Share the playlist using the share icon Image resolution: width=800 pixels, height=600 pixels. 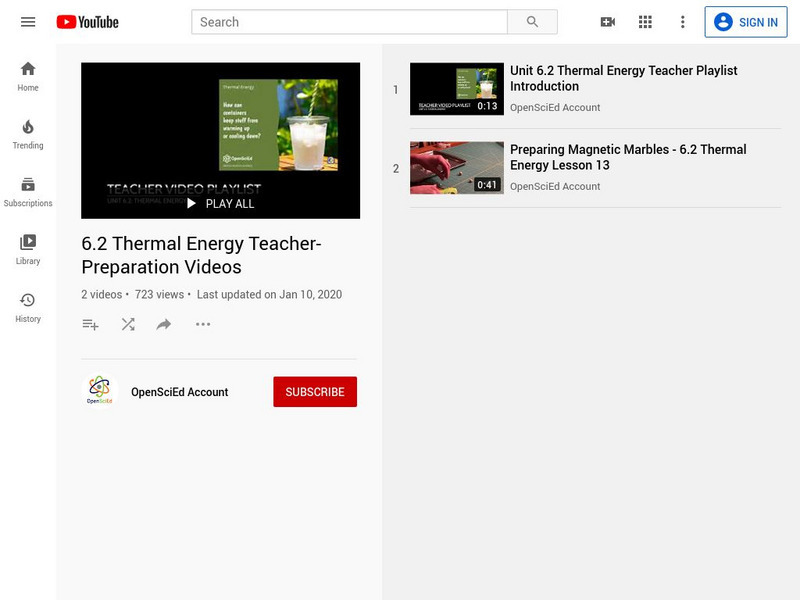coord(163,324)
